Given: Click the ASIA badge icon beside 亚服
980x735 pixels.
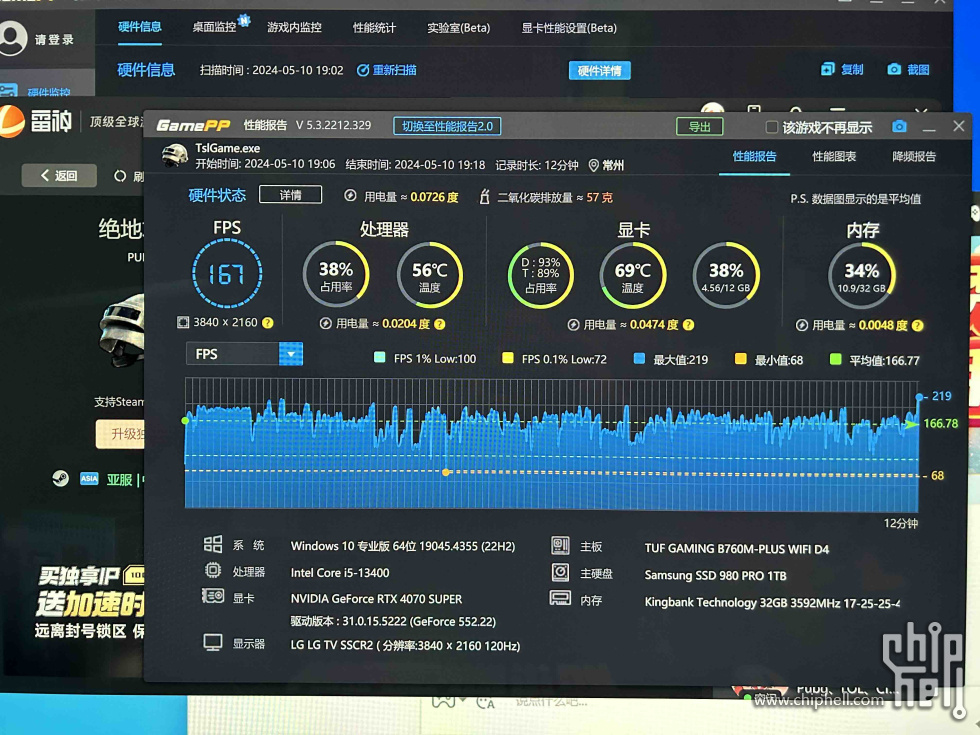Looking at the screenshot, I should pos(89,479).
